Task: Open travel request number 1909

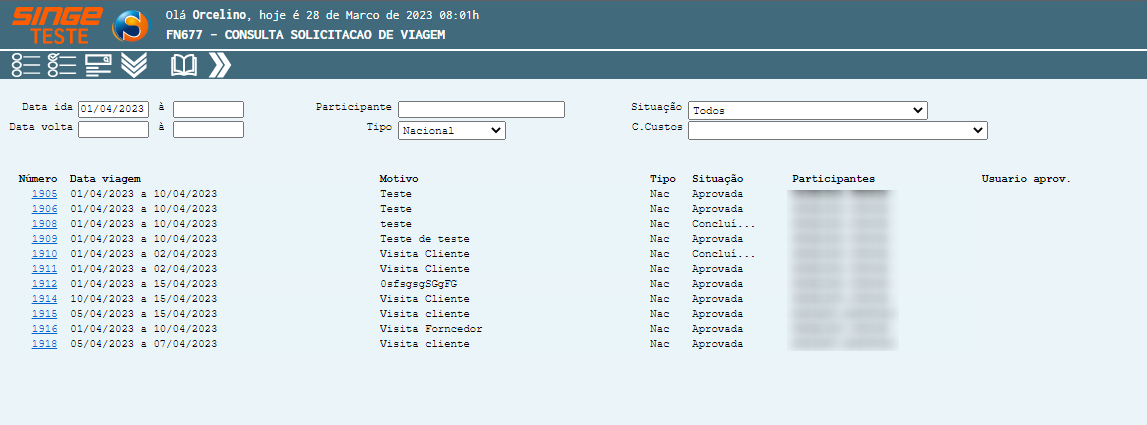Action: (x=44, y=239)
